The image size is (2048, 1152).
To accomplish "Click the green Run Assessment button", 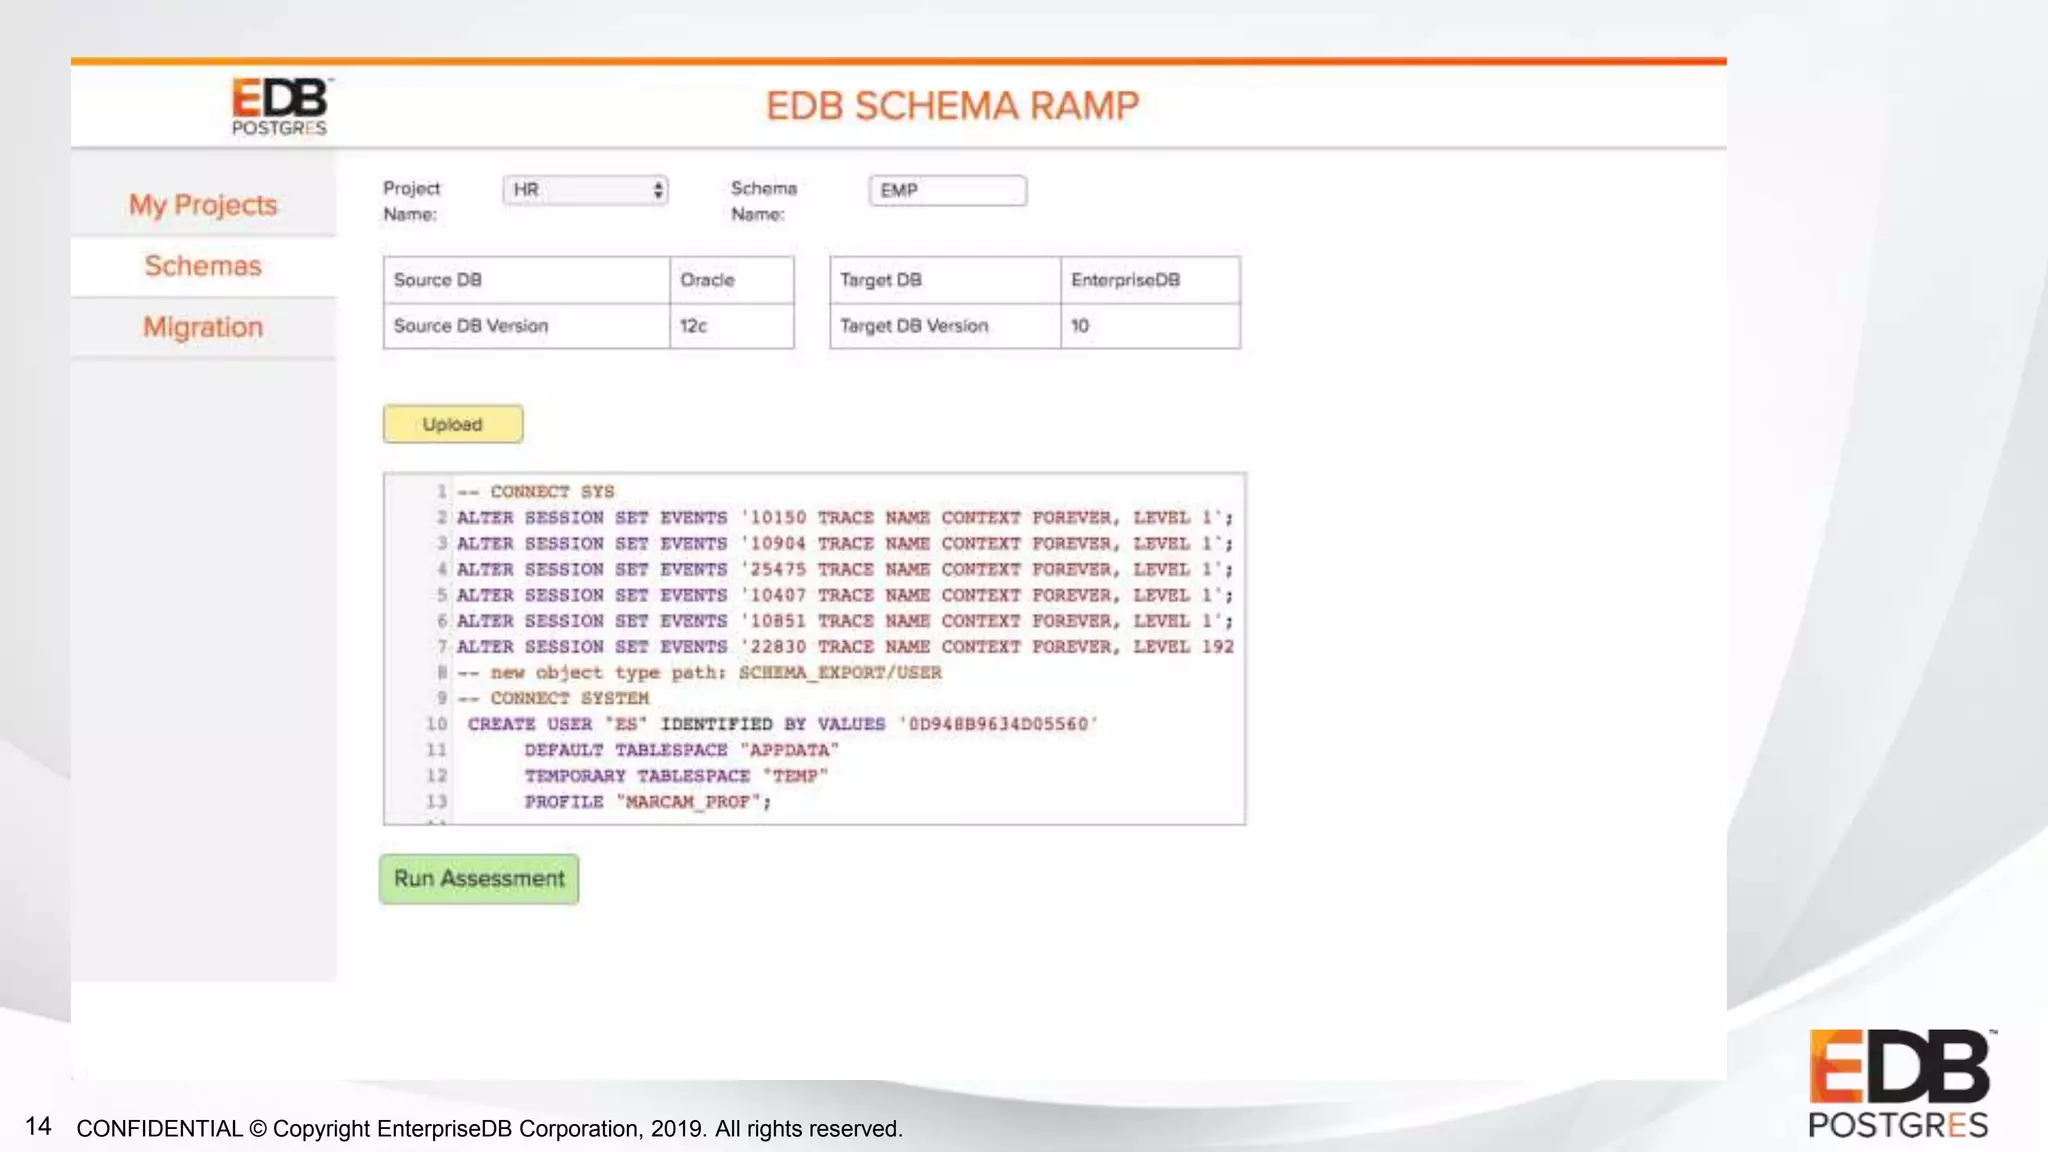I will pos(479,879).
